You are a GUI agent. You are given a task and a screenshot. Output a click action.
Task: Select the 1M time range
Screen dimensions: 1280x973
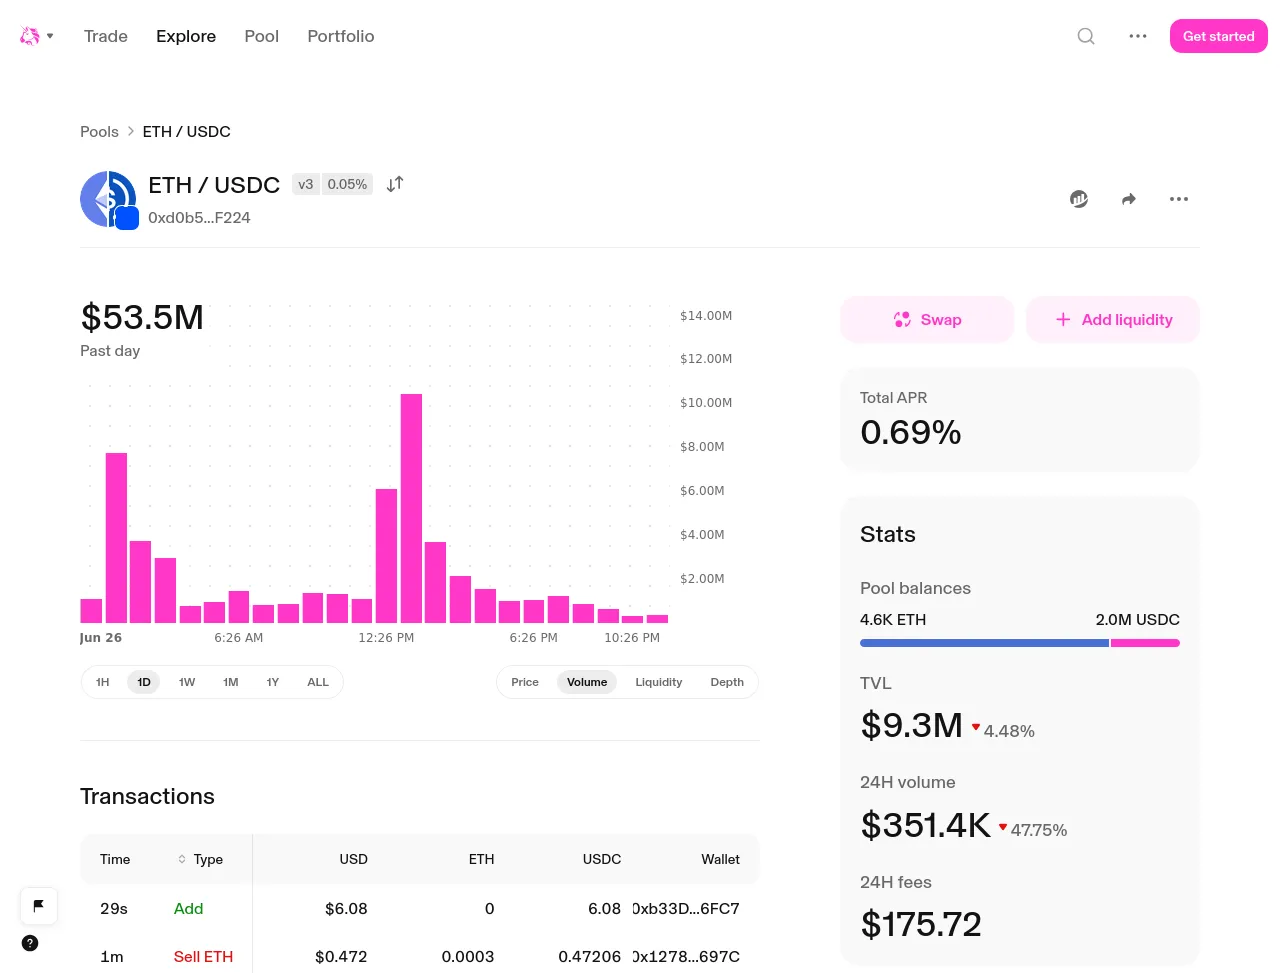click(231, 682)
